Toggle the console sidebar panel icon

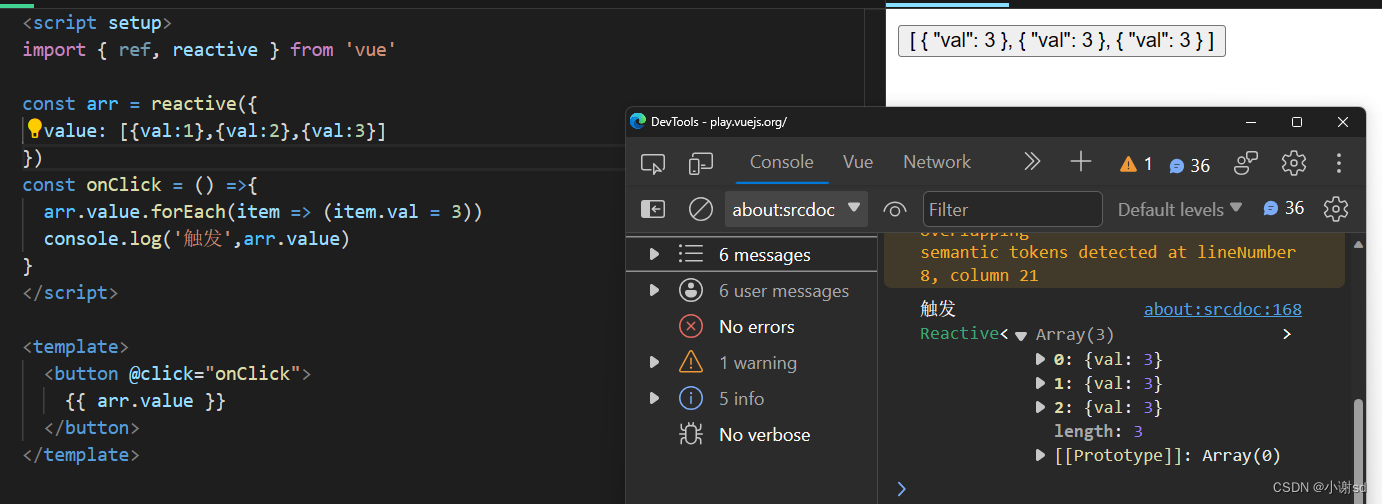[x=653, y=209]
